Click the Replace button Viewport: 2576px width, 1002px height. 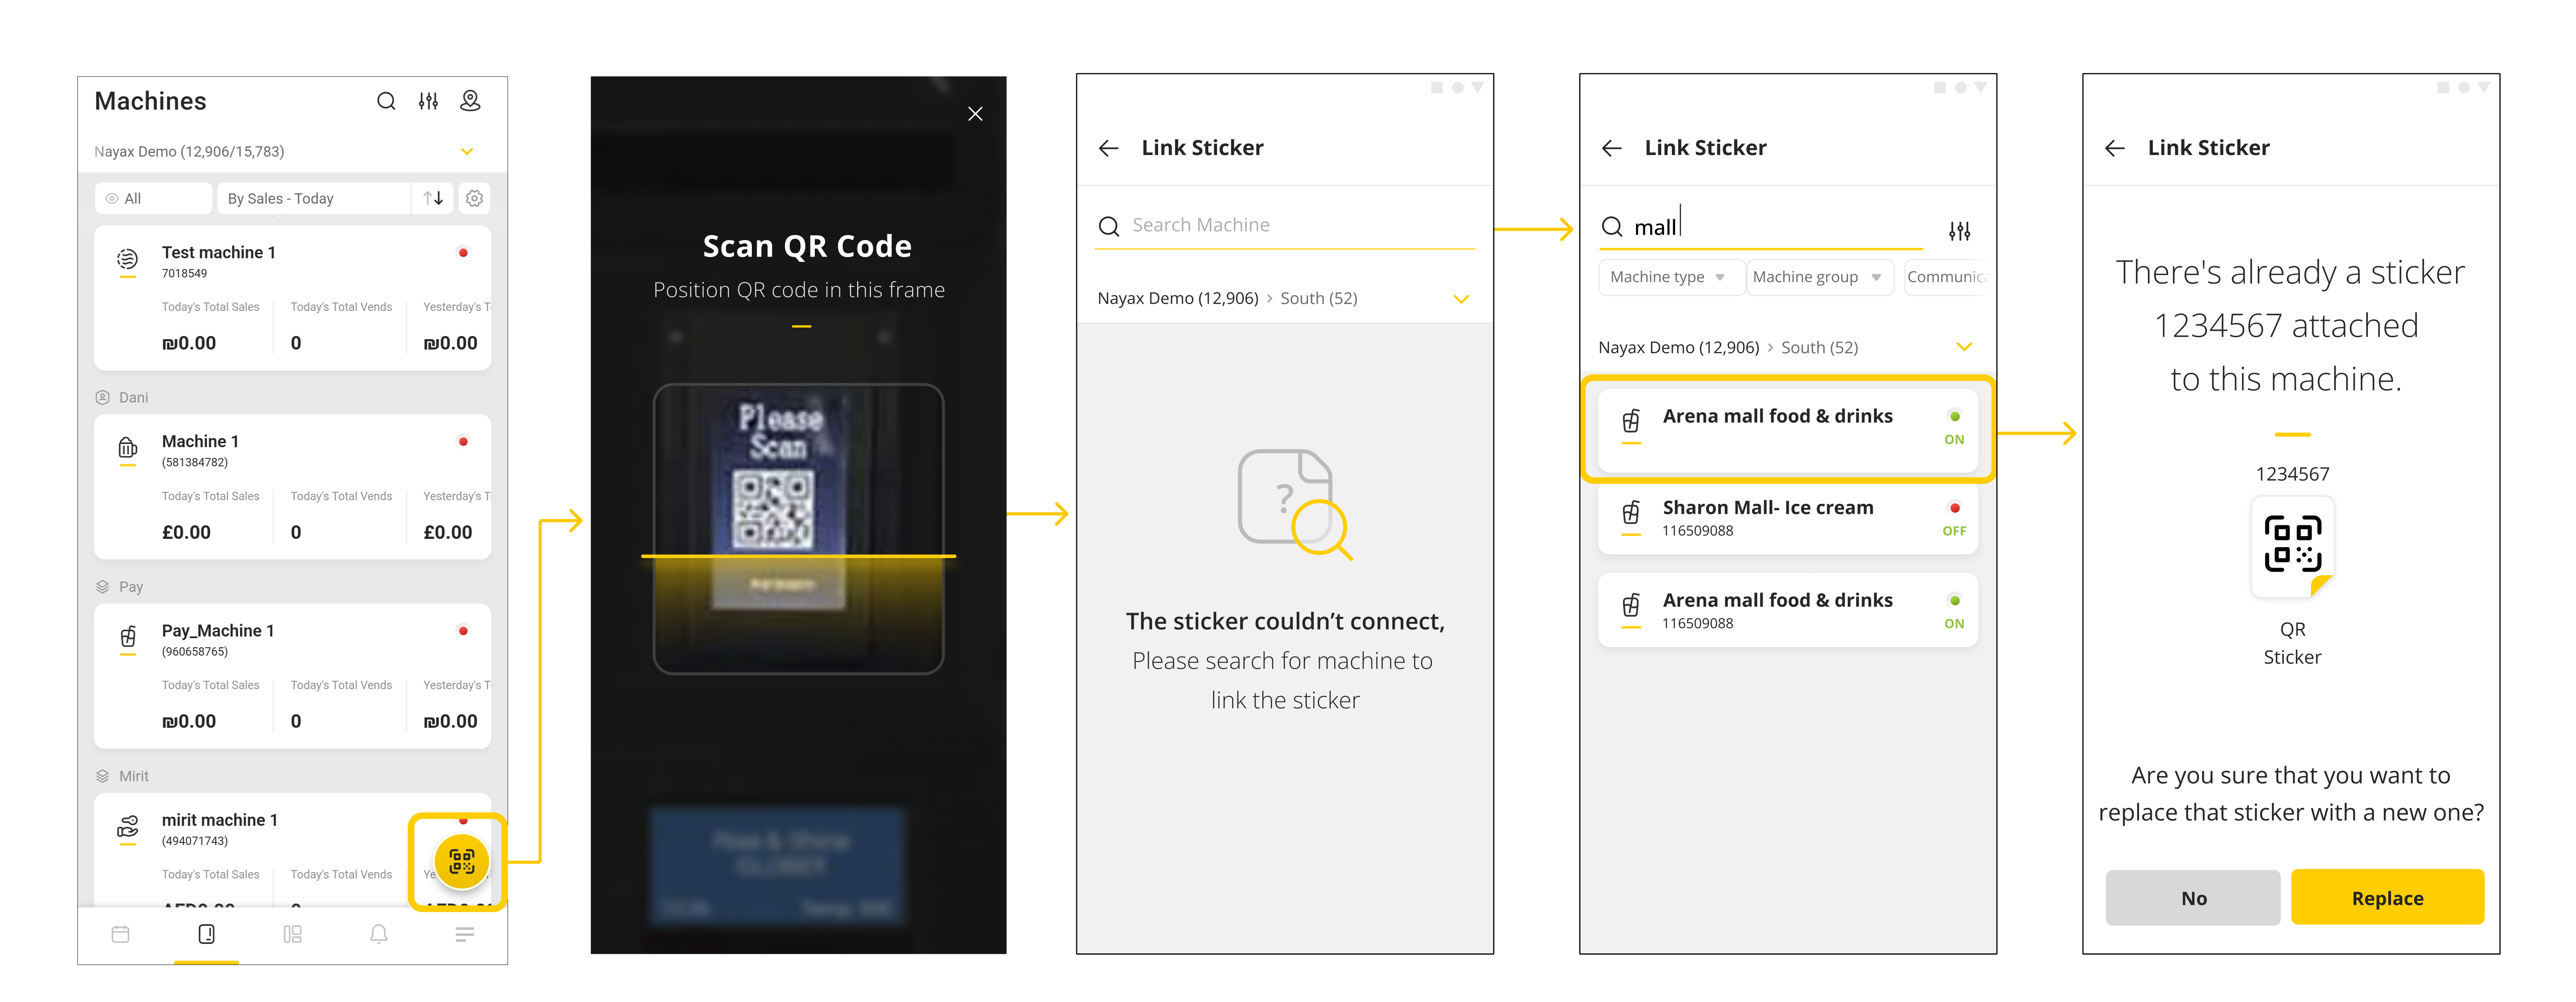click(x=2387, y=898)
